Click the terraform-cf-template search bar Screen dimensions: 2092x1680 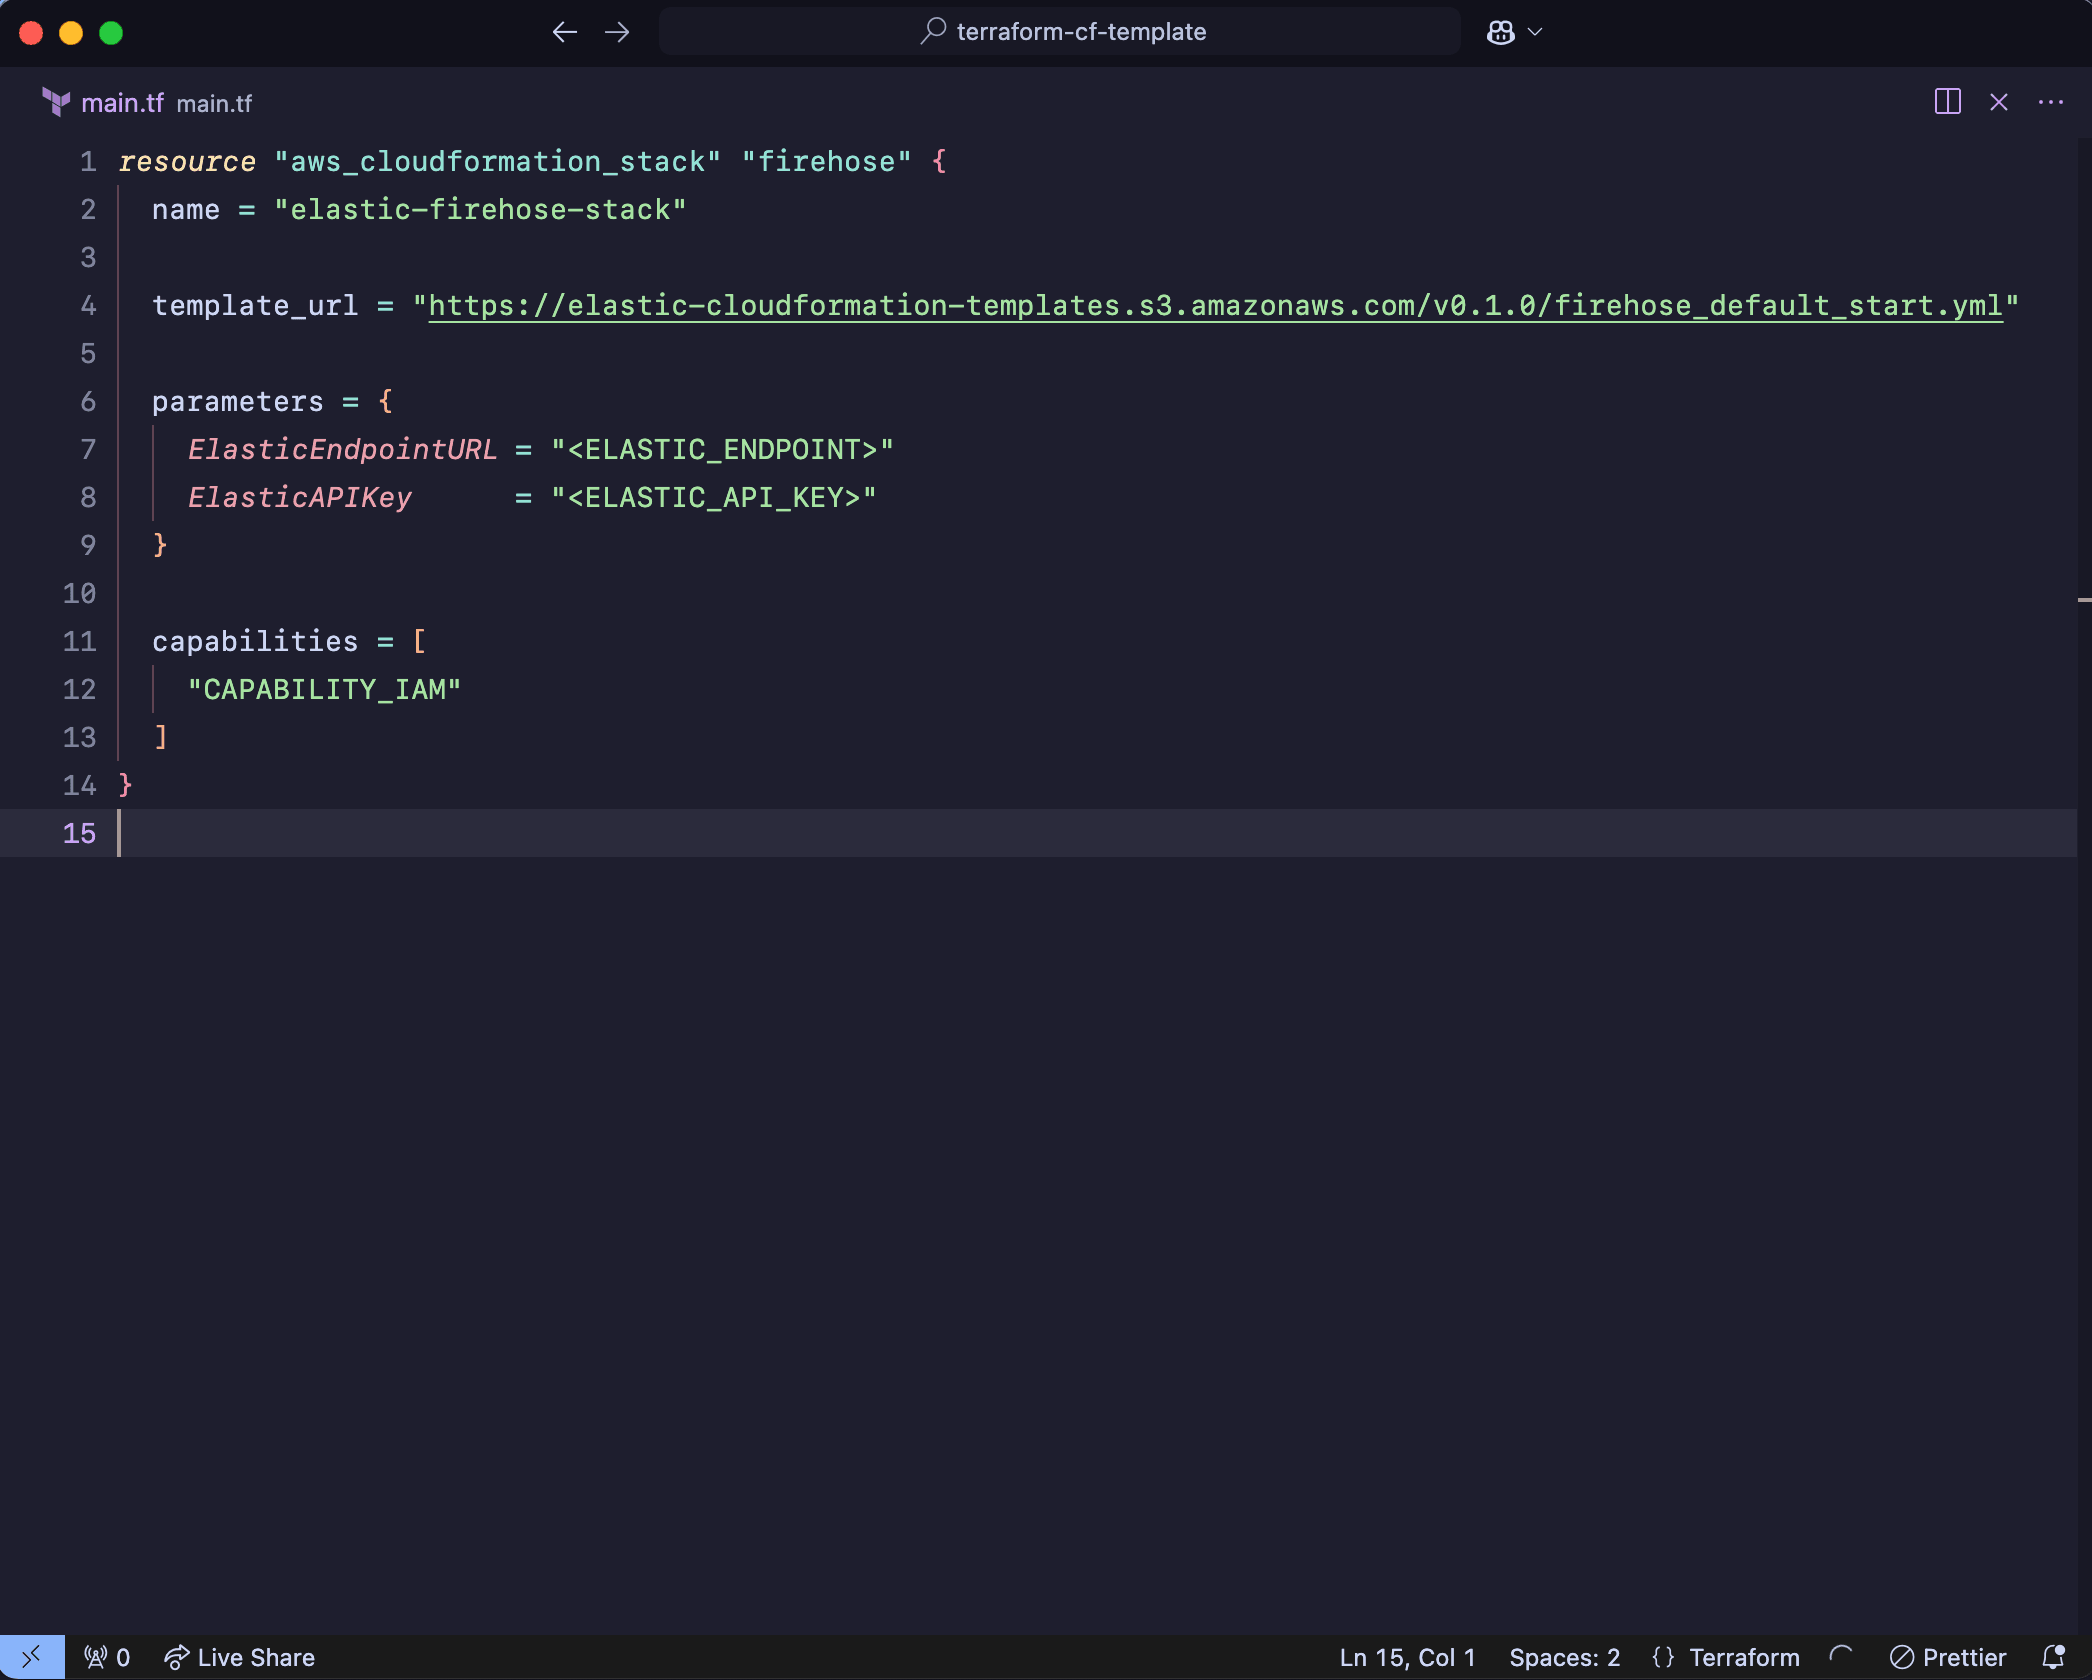tap(1058, 31)
